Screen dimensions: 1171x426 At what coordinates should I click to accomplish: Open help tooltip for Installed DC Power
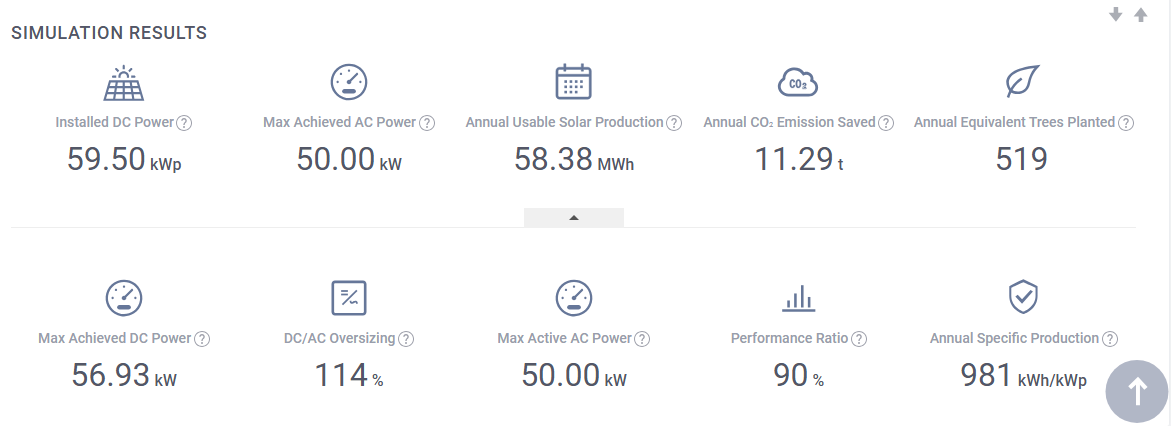(x=184, y=123)
